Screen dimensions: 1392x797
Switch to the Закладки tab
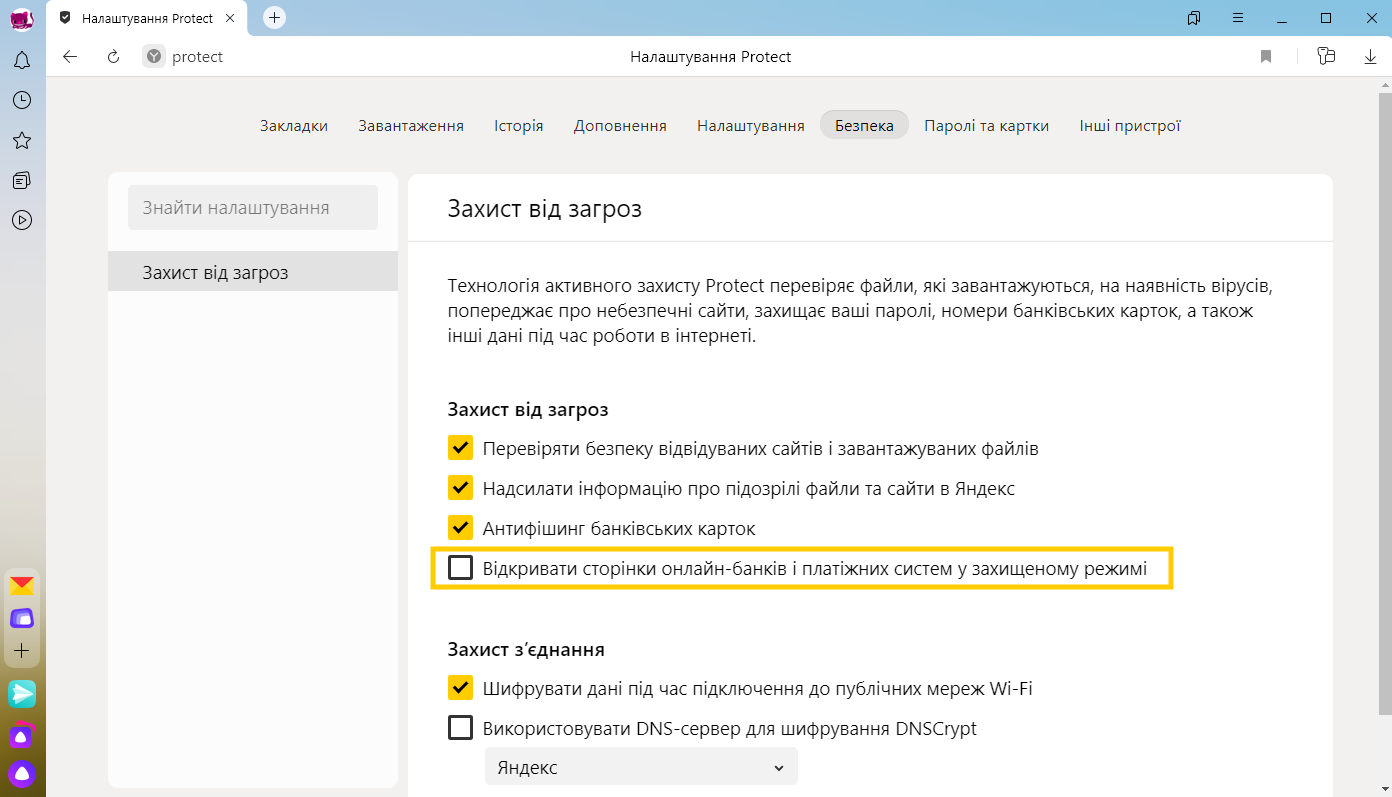294,125
